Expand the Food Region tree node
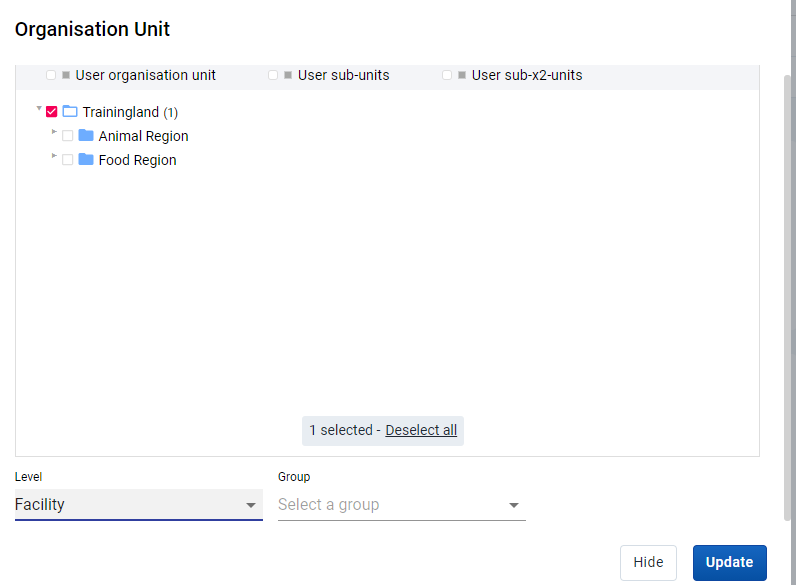 54,155
